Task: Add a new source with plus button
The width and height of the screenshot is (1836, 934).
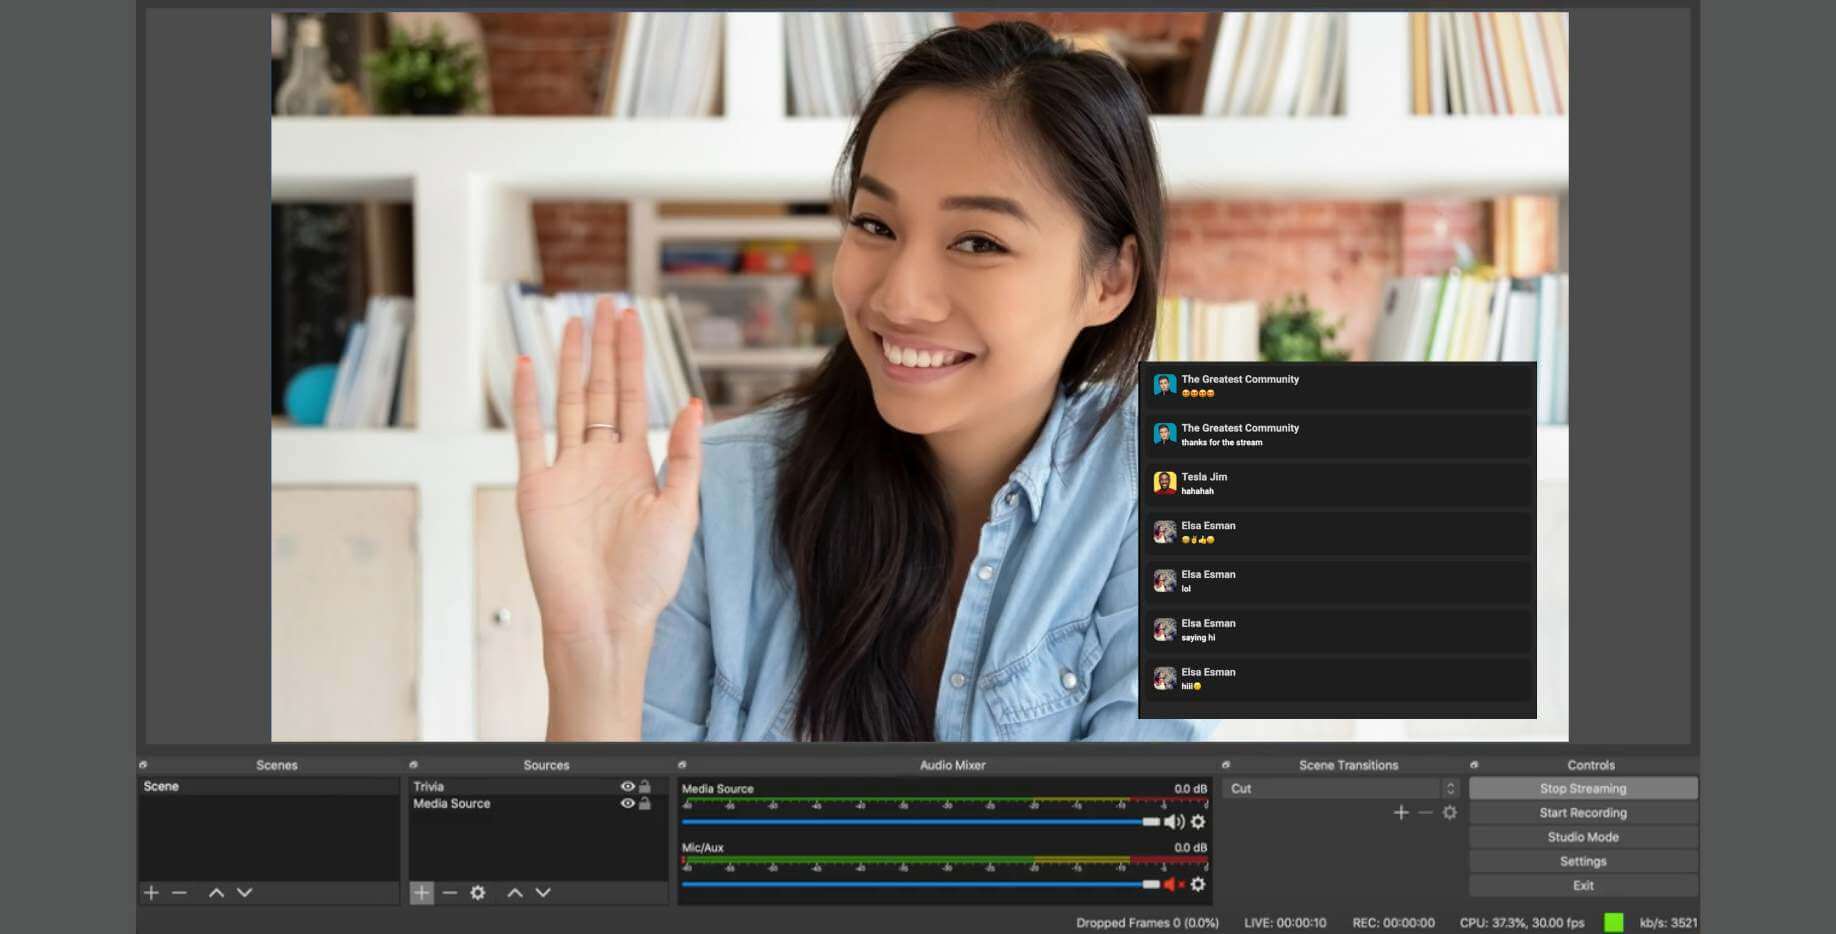Action: 422,892
